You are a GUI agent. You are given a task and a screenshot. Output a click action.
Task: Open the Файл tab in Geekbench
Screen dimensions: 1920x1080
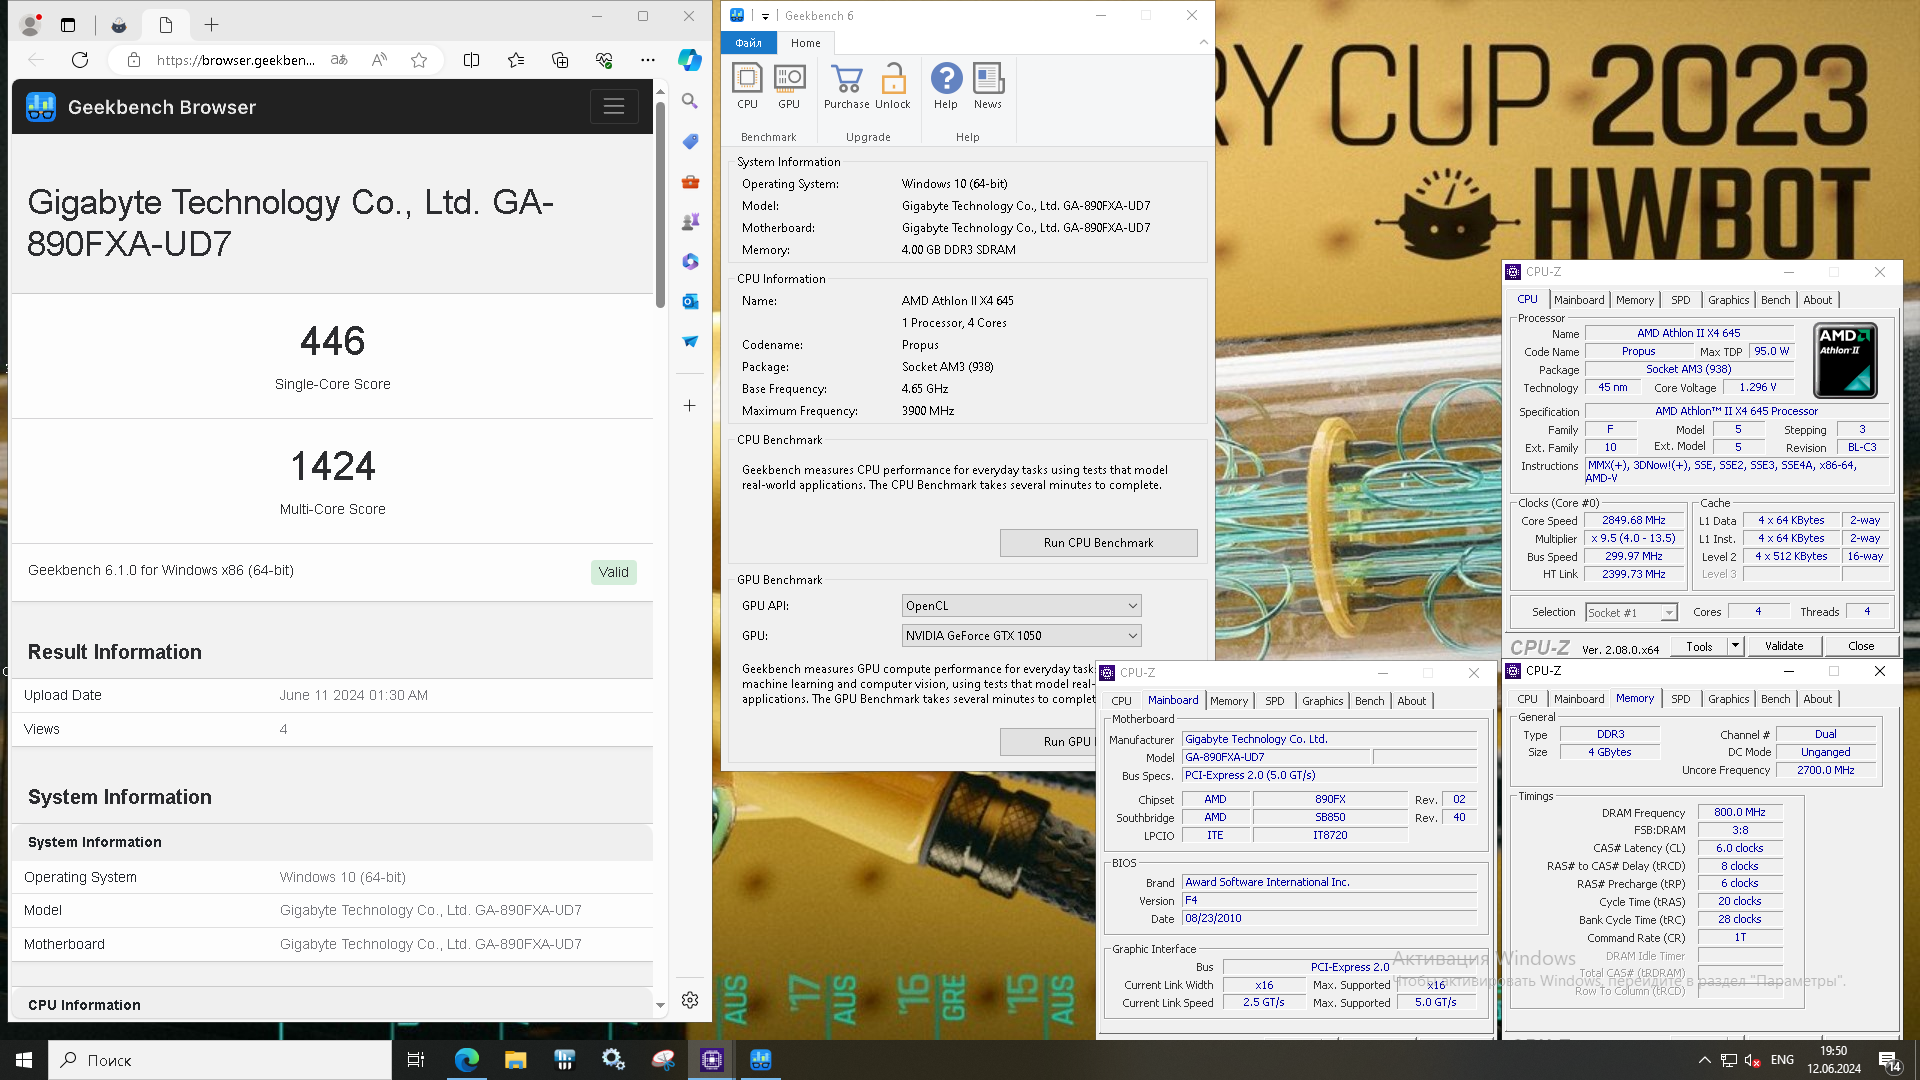coord(748,43)
